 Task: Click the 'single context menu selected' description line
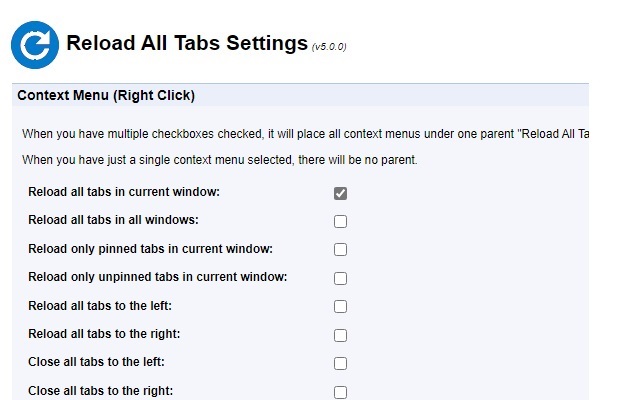(220, 160)
